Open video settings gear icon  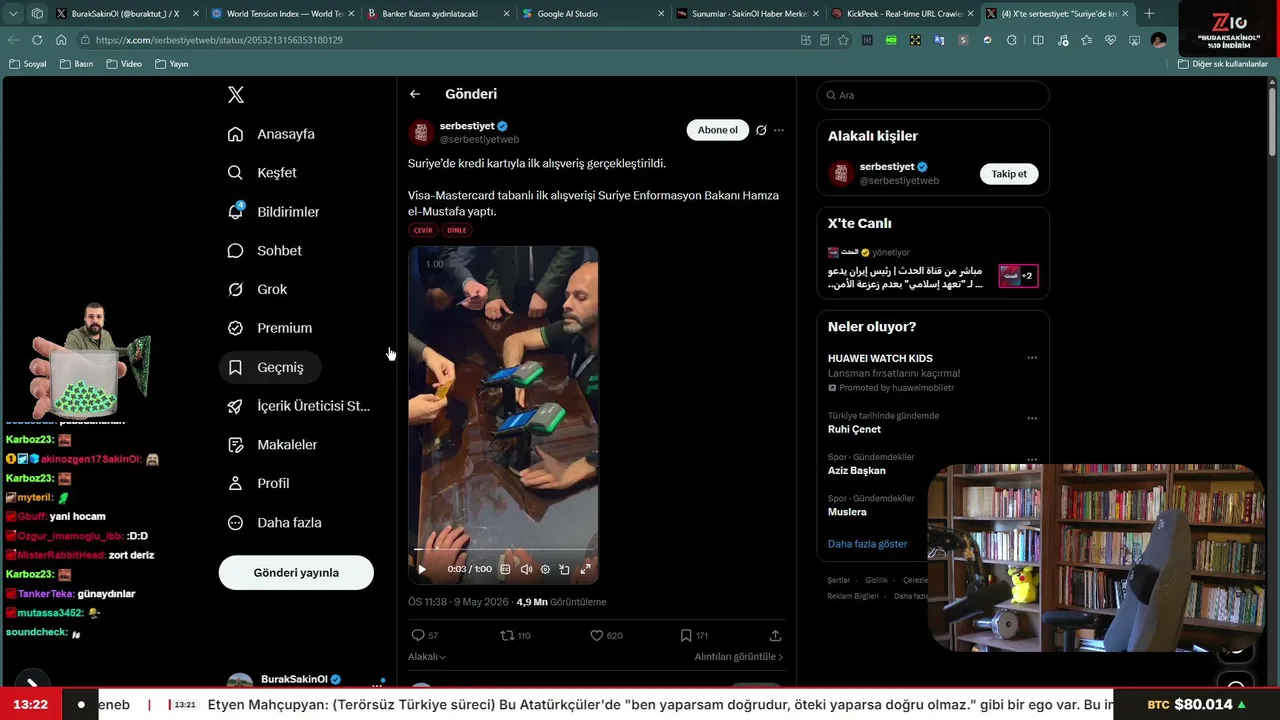(x=545, y=569)
